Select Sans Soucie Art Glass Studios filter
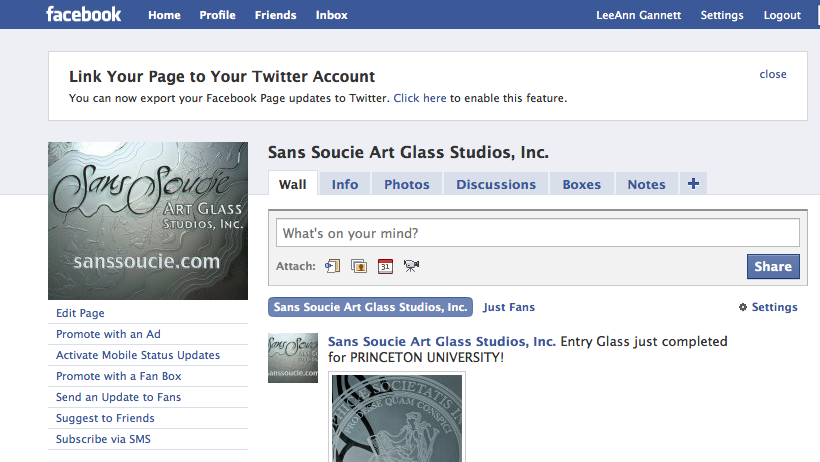Screen dimensions: 820x462 [370, 307]
